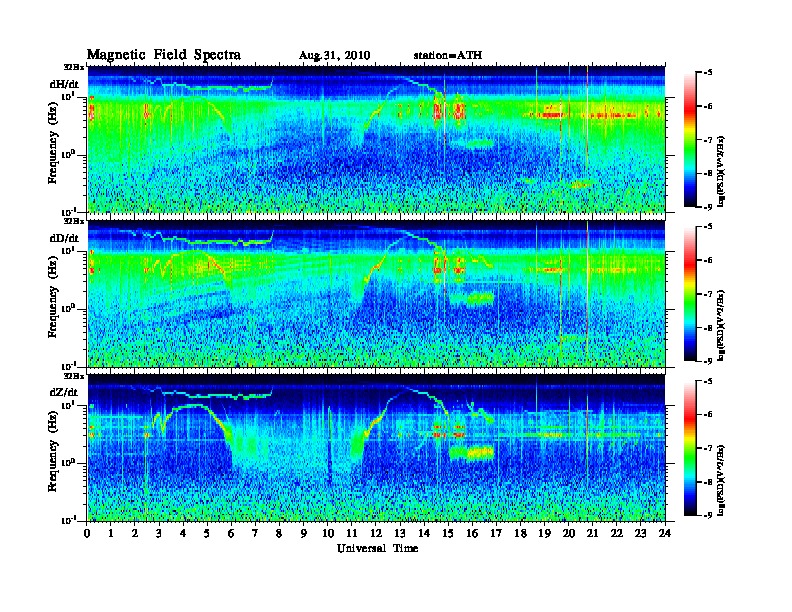Click the dD/dt spectrogram plot
The width and height of the screenshot is (792, 612).
376,294
